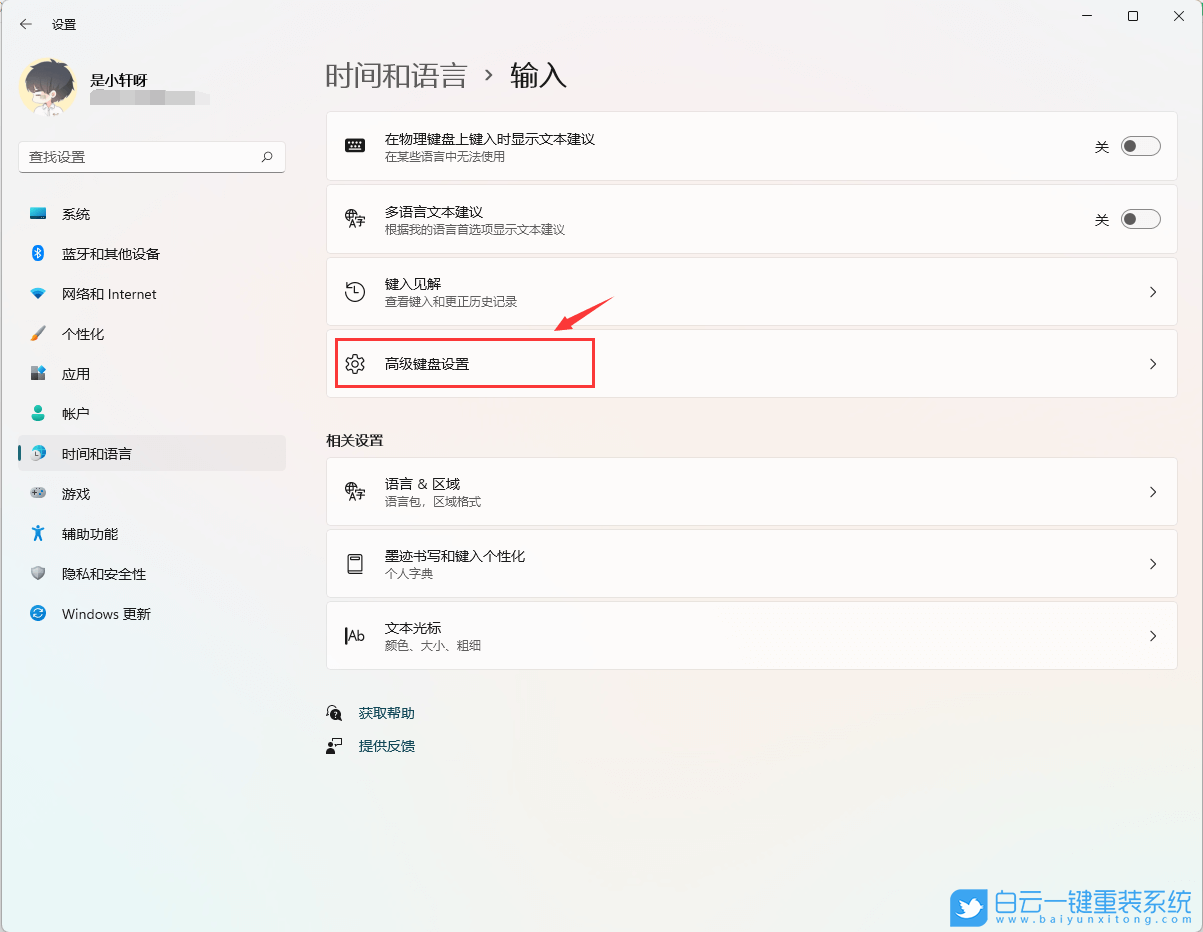
Task: Open 语言 & 区域 settings row
Action: tap(750, 491)
